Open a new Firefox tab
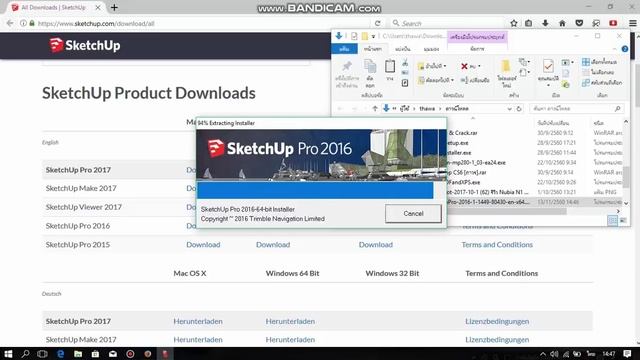Screen dimensions: 640x360 114,7
